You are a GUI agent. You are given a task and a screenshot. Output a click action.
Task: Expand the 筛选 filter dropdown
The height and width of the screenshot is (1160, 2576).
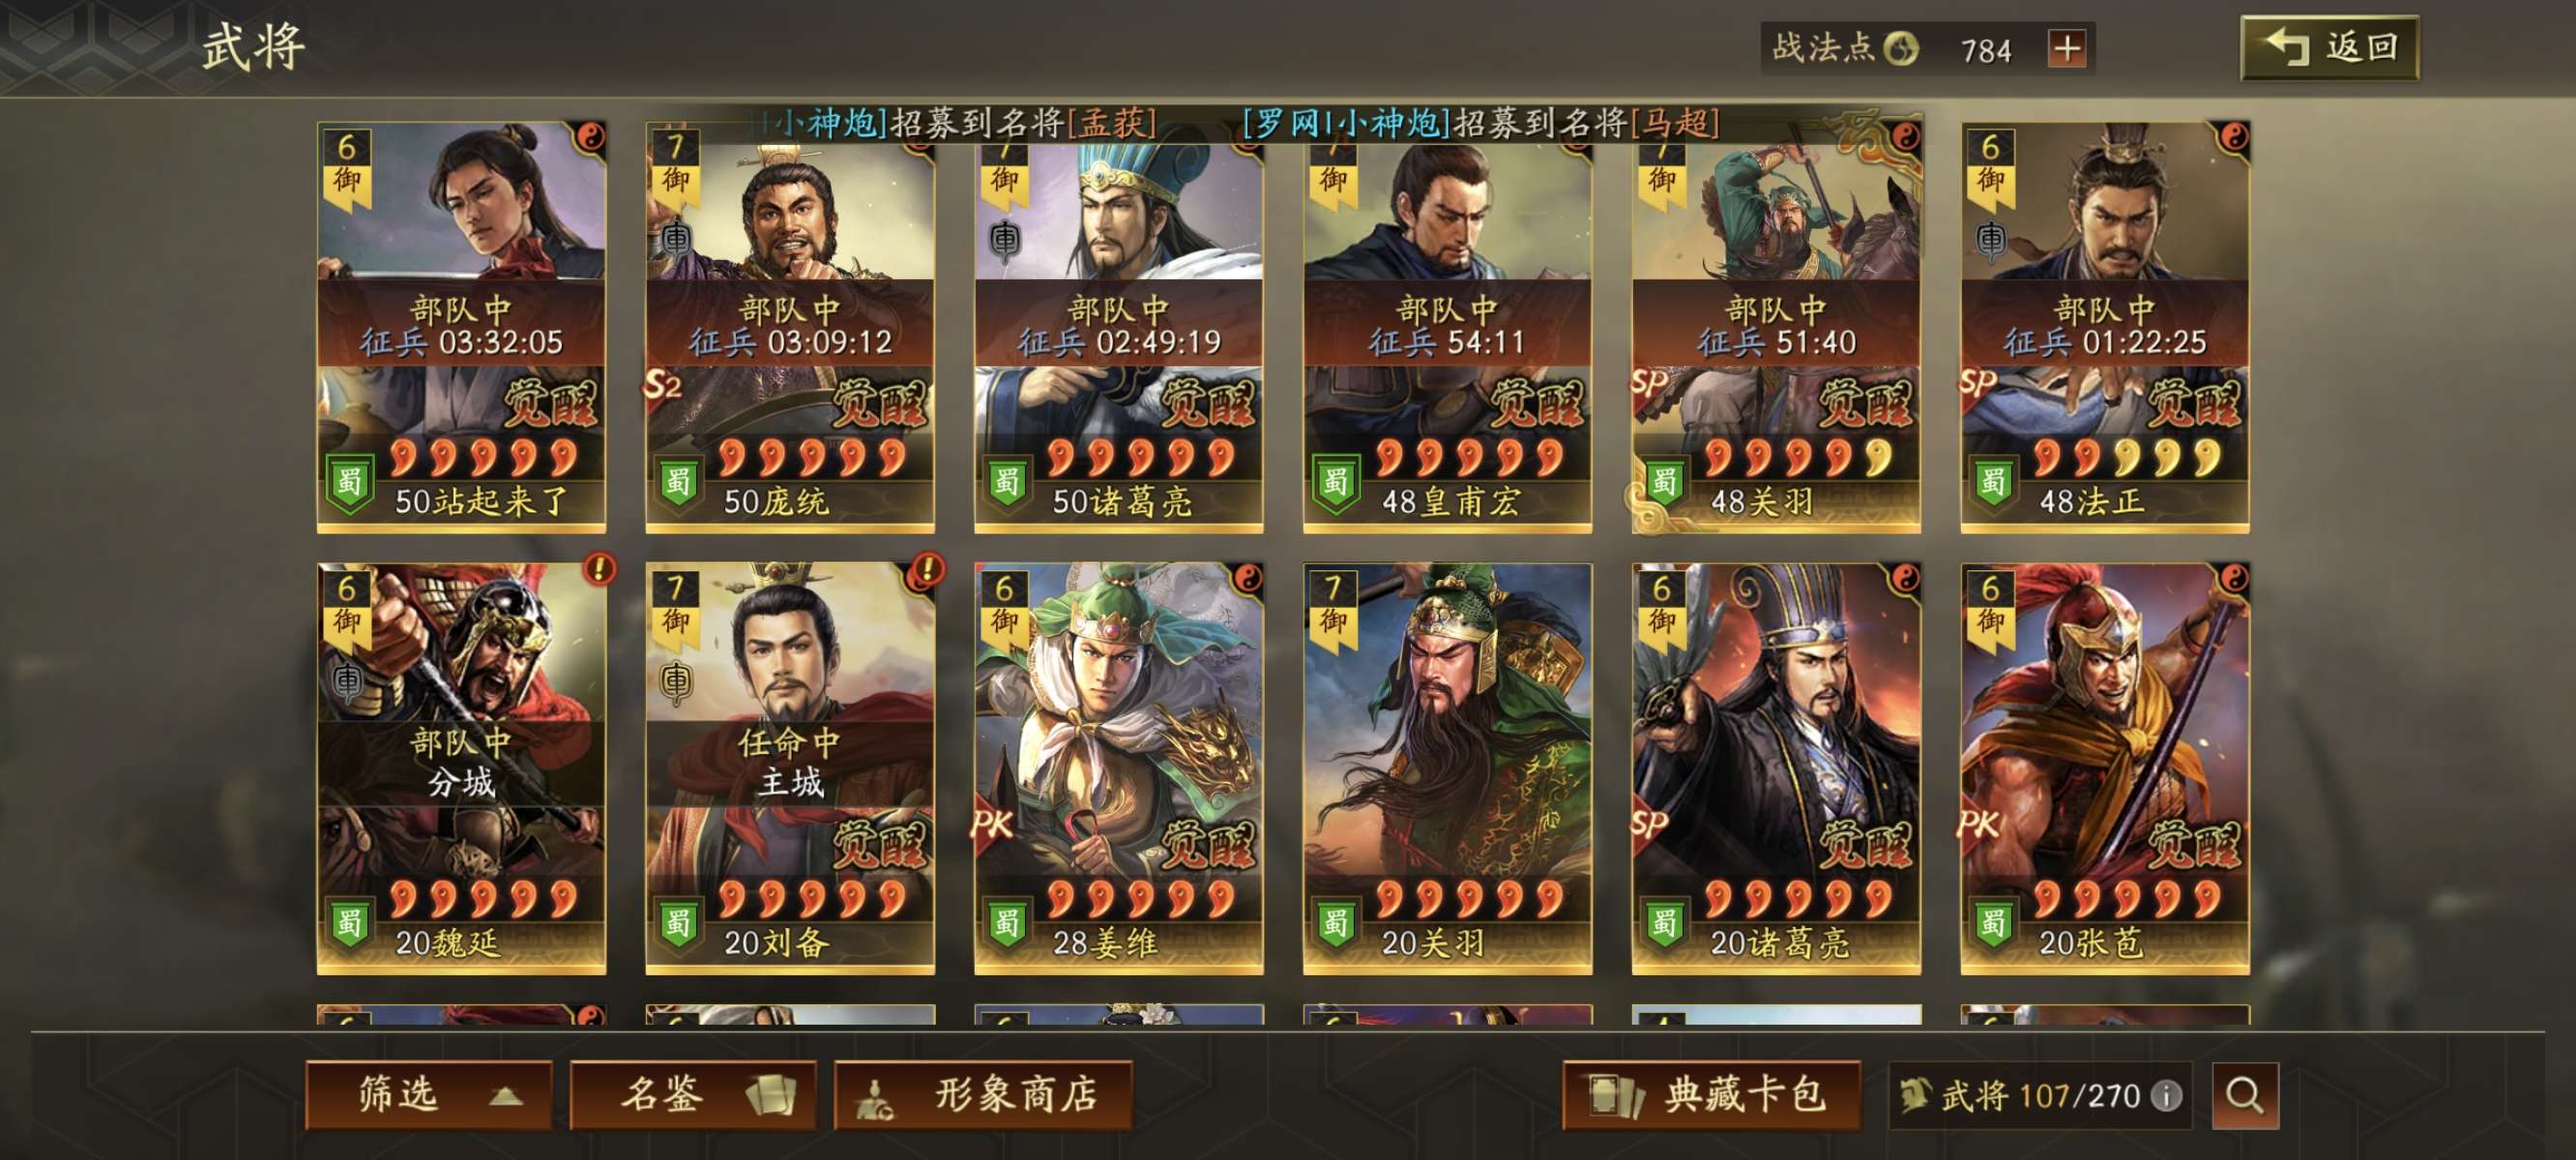[x=429, y=1095]
